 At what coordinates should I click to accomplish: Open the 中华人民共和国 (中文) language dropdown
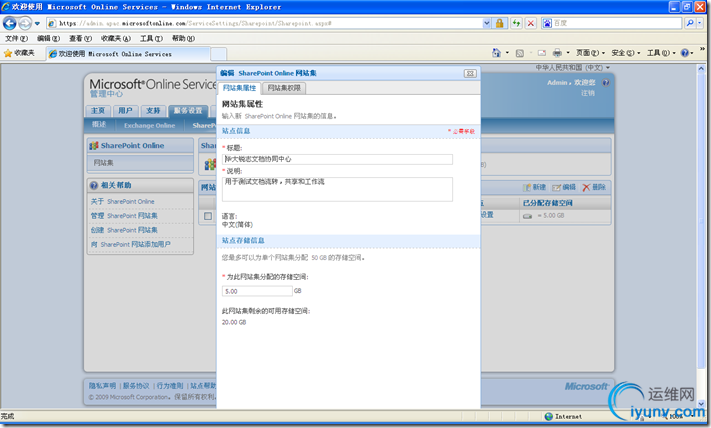(x=572, y=68)
